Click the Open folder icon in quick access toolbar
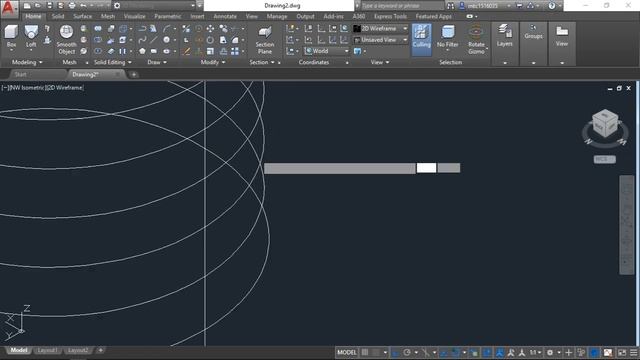640x360 pixels. click(x=38, y=6)
